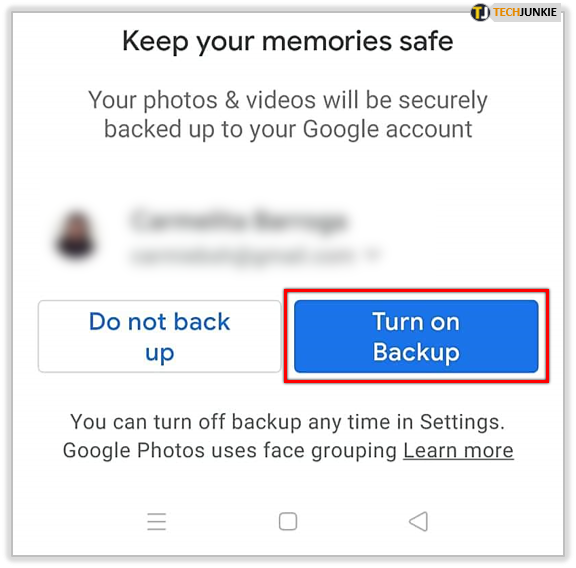Tap the blurred profile avatar picture

76,235
